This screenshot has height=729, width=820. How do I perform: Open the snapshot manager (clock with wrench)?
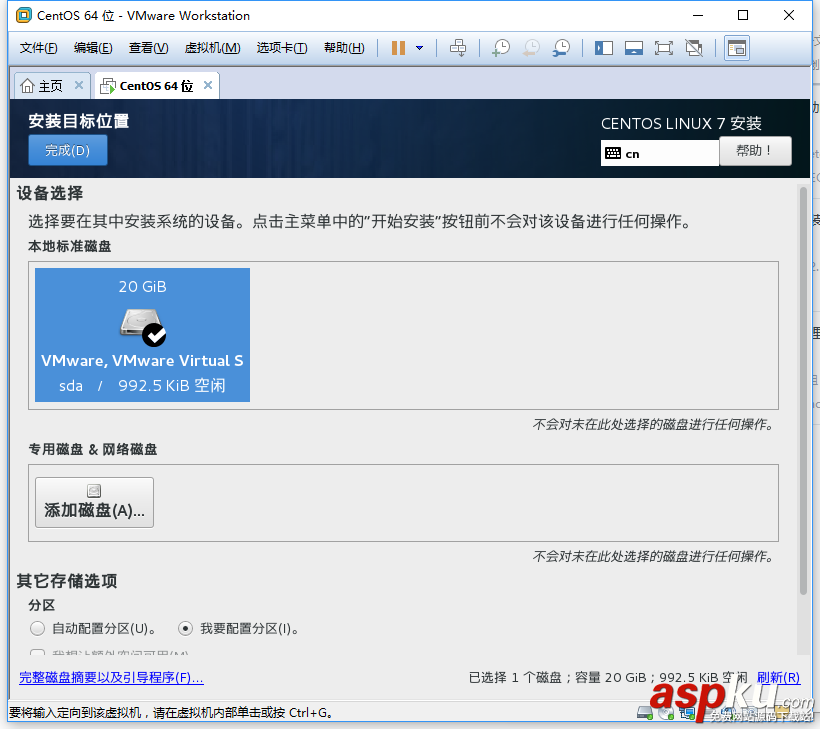(x=562, y=48)
